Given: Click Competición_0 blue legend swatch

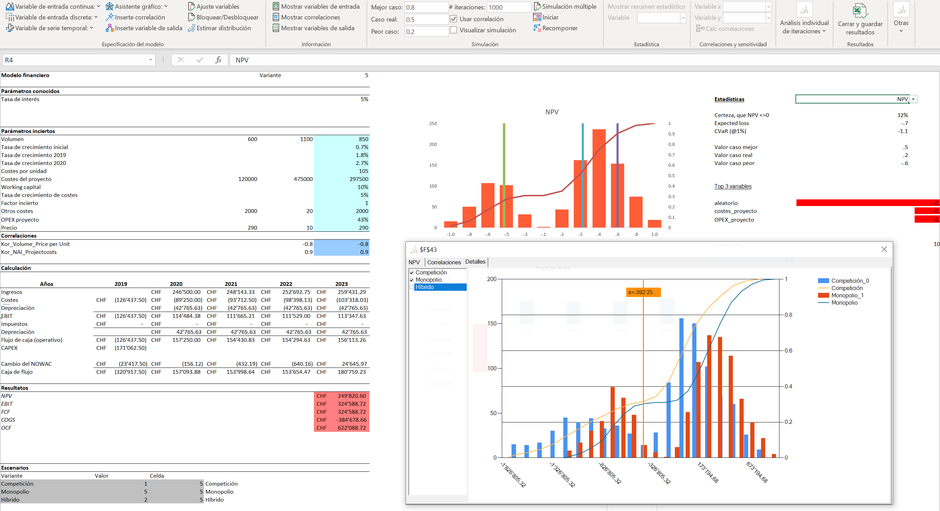Looking at the screenshot, I should point(823,281).
